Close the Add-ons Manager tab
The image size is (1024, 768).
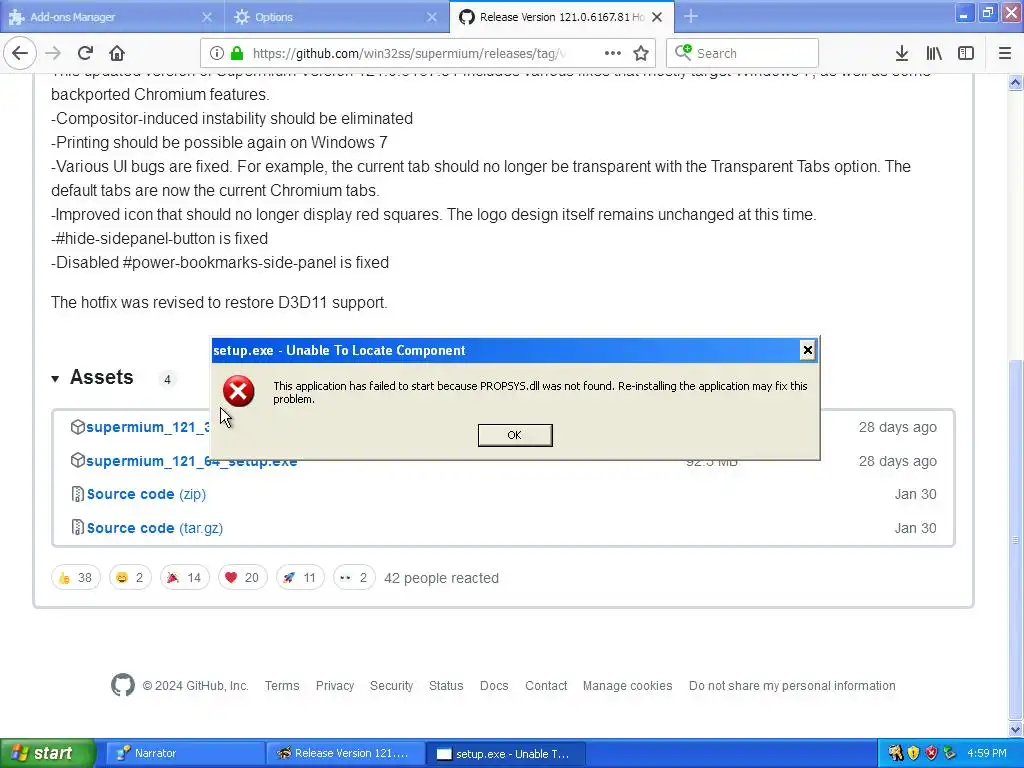(x=207, y=17)
